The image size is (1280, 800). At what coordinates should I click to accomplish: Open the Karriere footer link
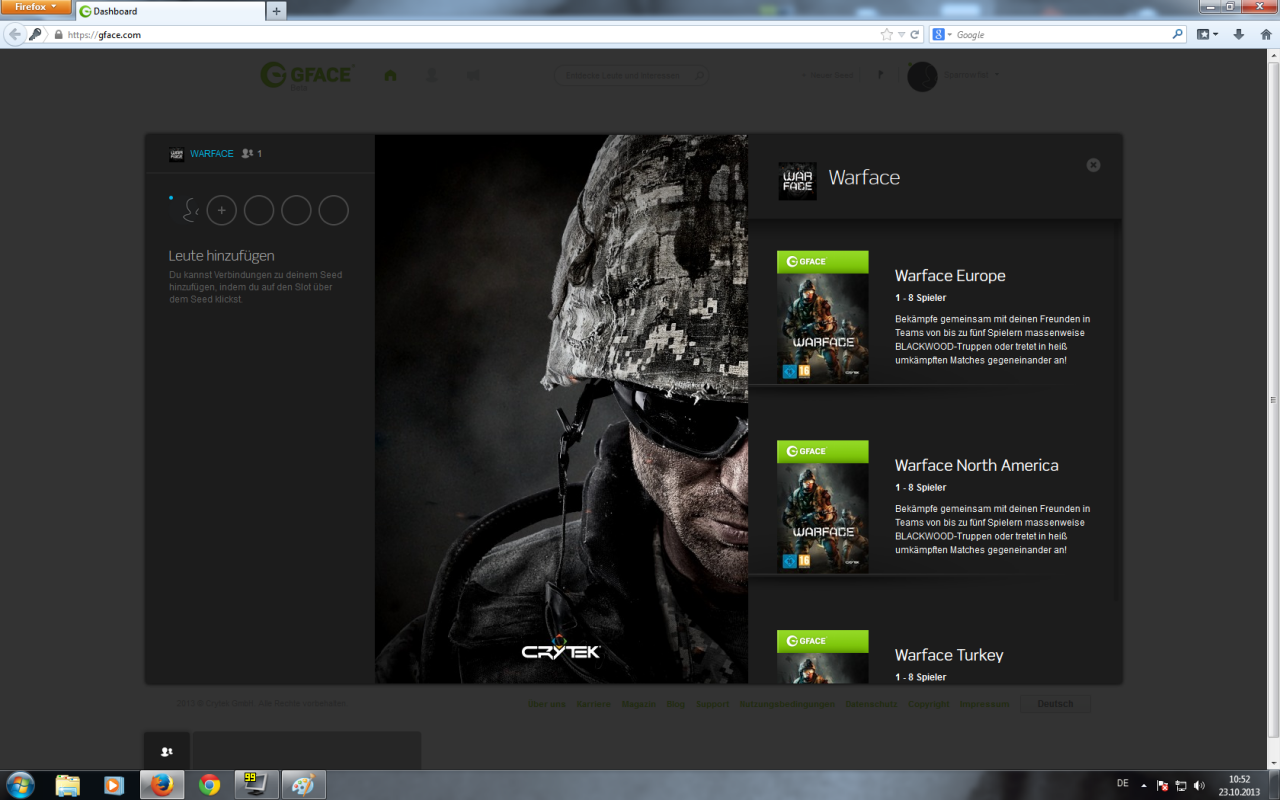[x=593, y=704]
